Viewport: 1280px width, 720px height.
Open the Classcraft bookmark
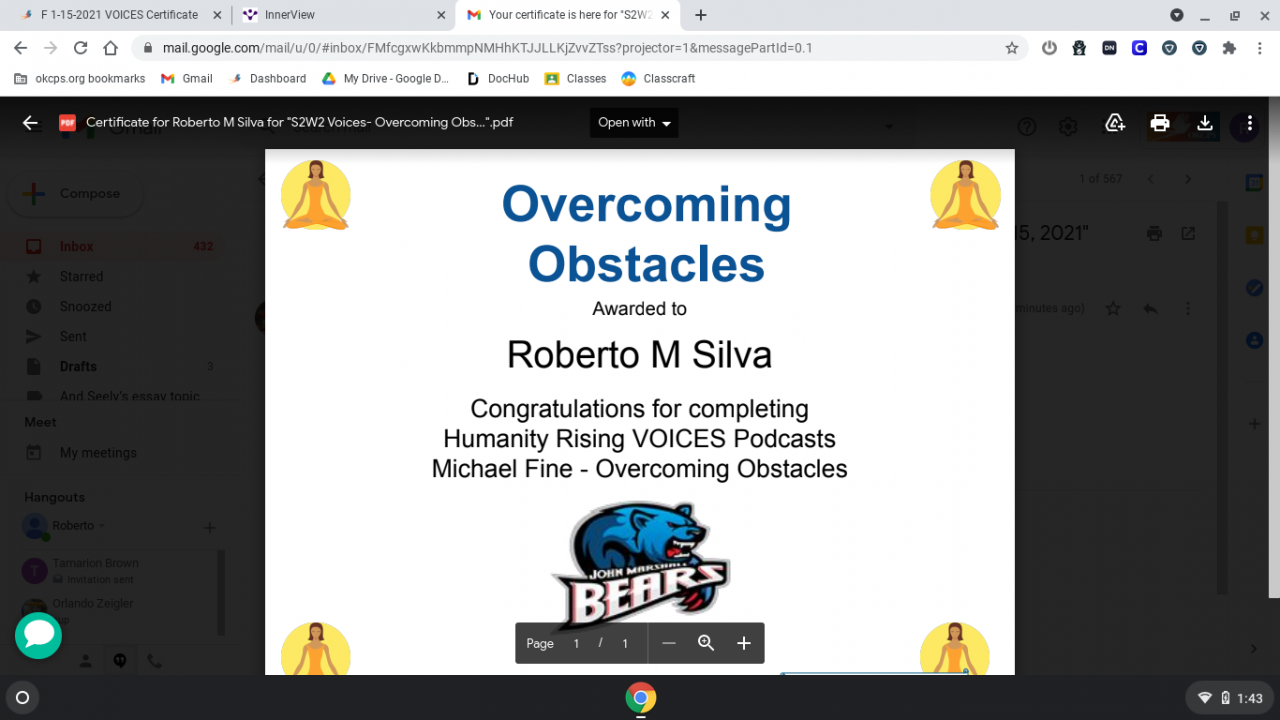[658, 78]
